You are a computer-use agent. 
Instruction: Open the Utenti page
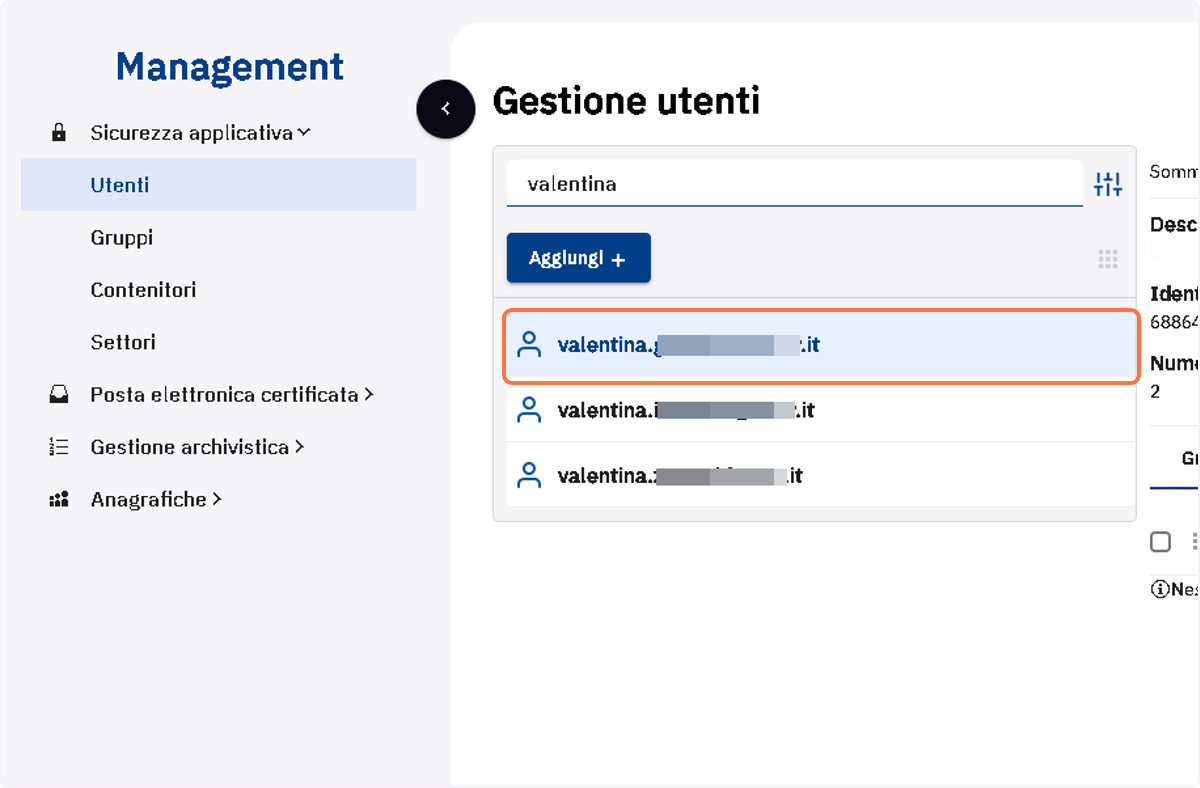pyautogui.click(x=219, y=185)
